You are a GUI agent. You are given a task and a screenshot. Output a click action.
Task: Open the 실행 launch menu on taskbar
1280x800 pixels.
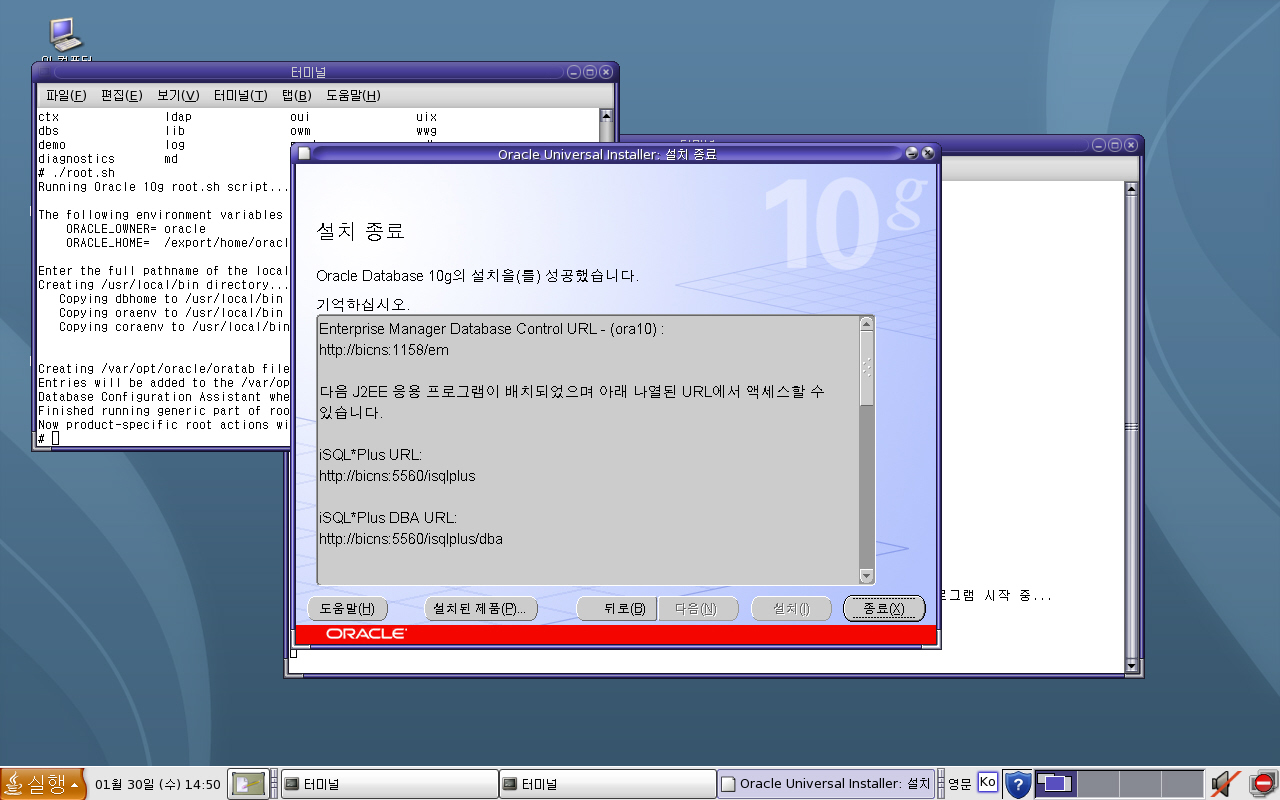[43, 784]
